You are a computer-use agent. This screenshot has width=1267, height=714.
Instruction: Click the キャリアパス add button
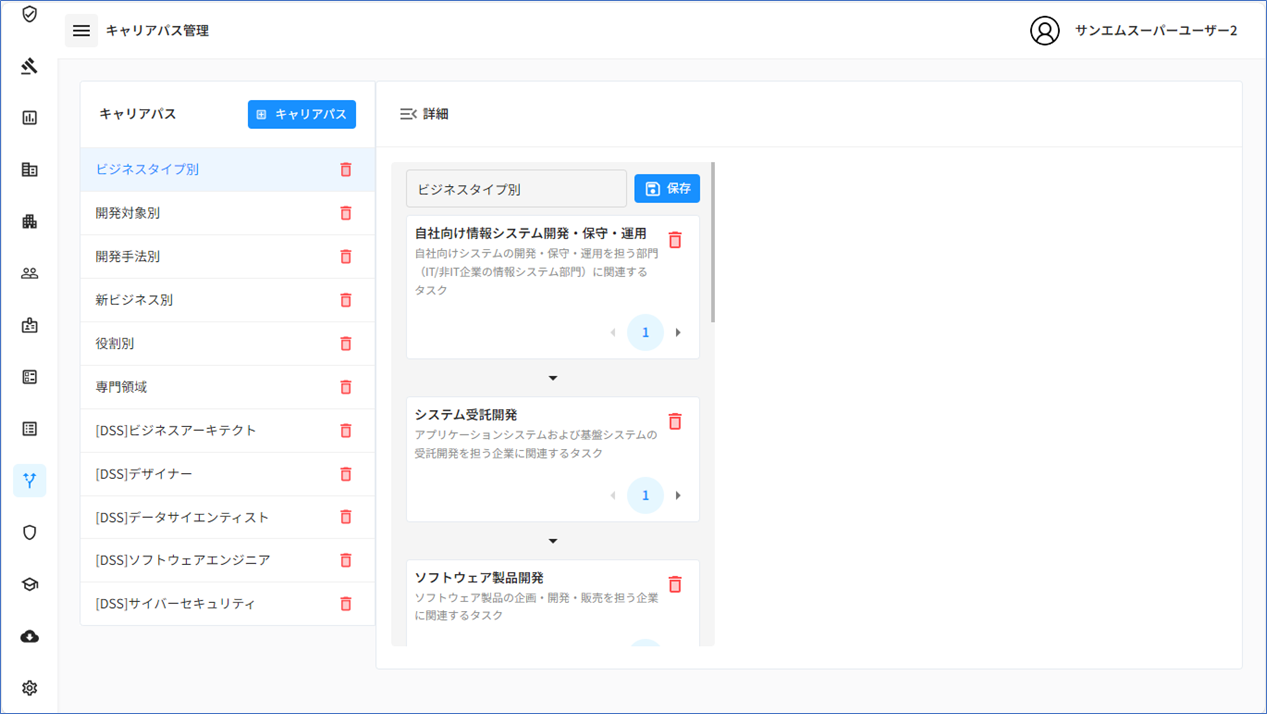click(301, 114)
